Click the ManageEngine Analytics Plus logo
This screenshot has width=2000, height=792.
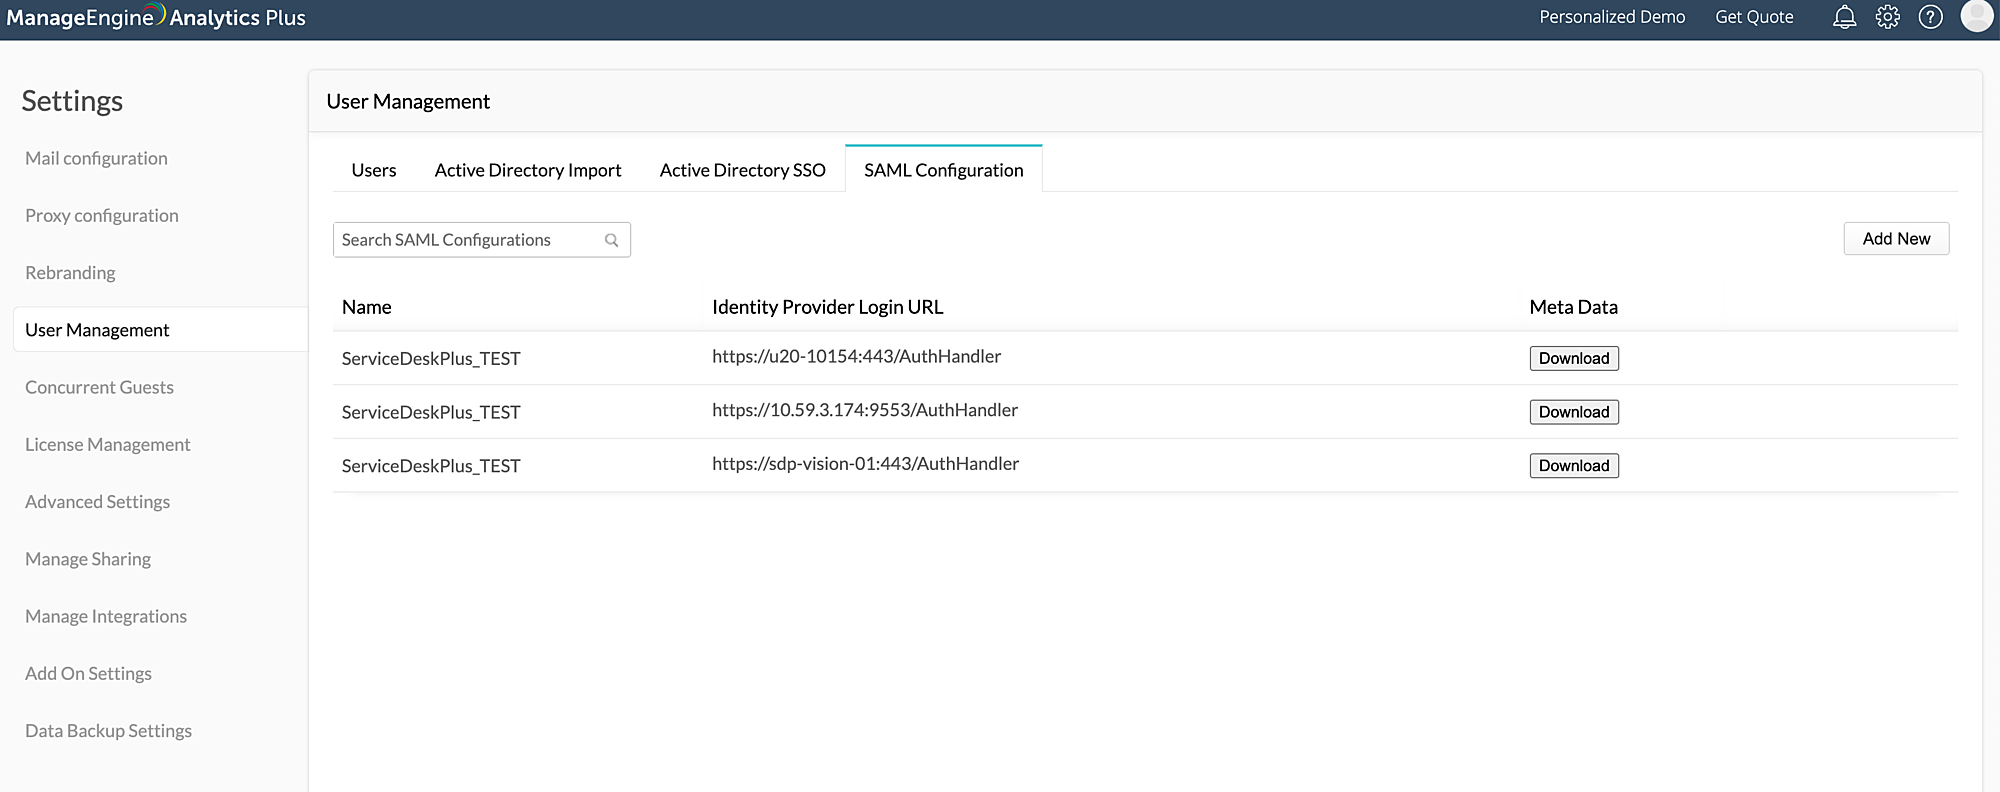156,17
